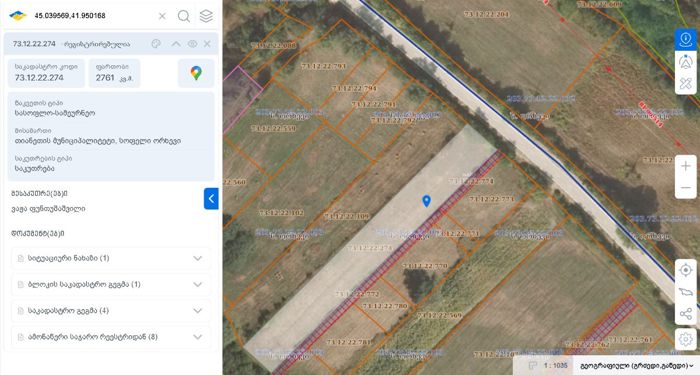Viewport: 700px width, 375px height.
Task: Zoom in with the plus button
Action: [686, 166]
